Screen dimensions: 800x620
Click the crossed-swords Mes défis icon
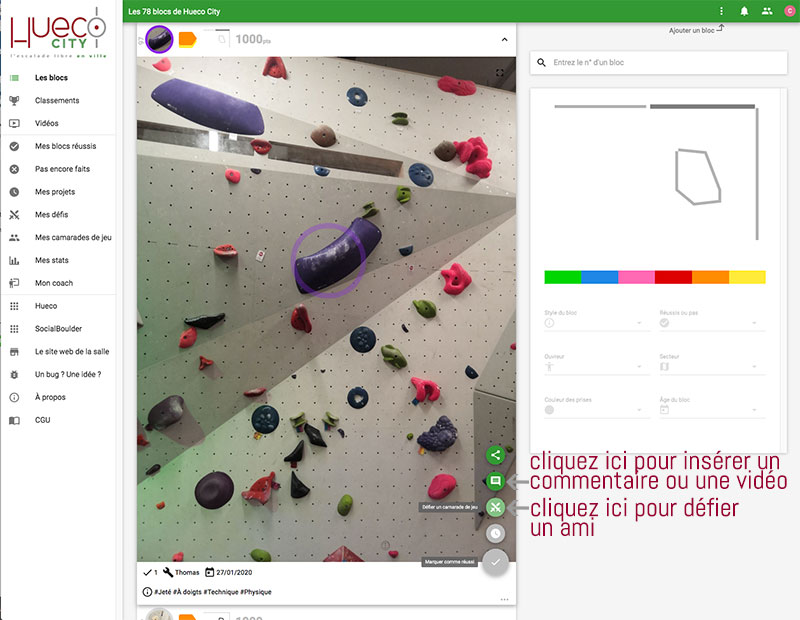click(14, 215)
